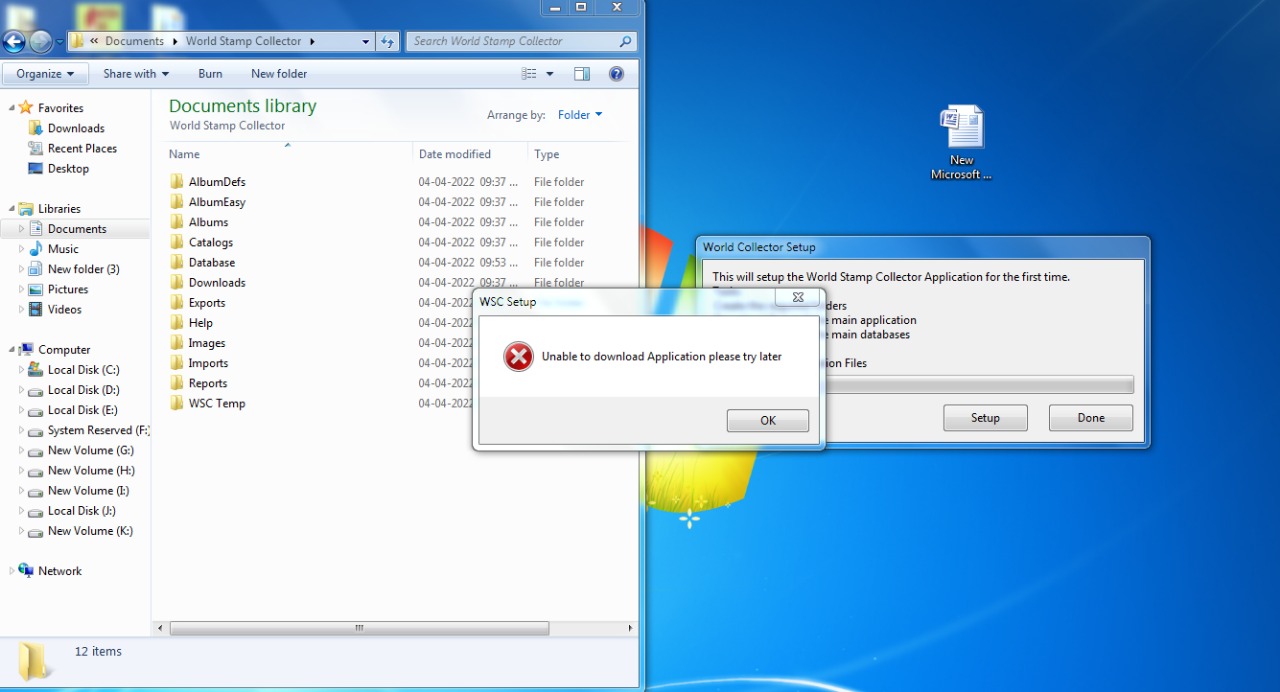This screenshot has width=1280, height=692.
Task: Open Network in the navigation pane
Action: 60,571
